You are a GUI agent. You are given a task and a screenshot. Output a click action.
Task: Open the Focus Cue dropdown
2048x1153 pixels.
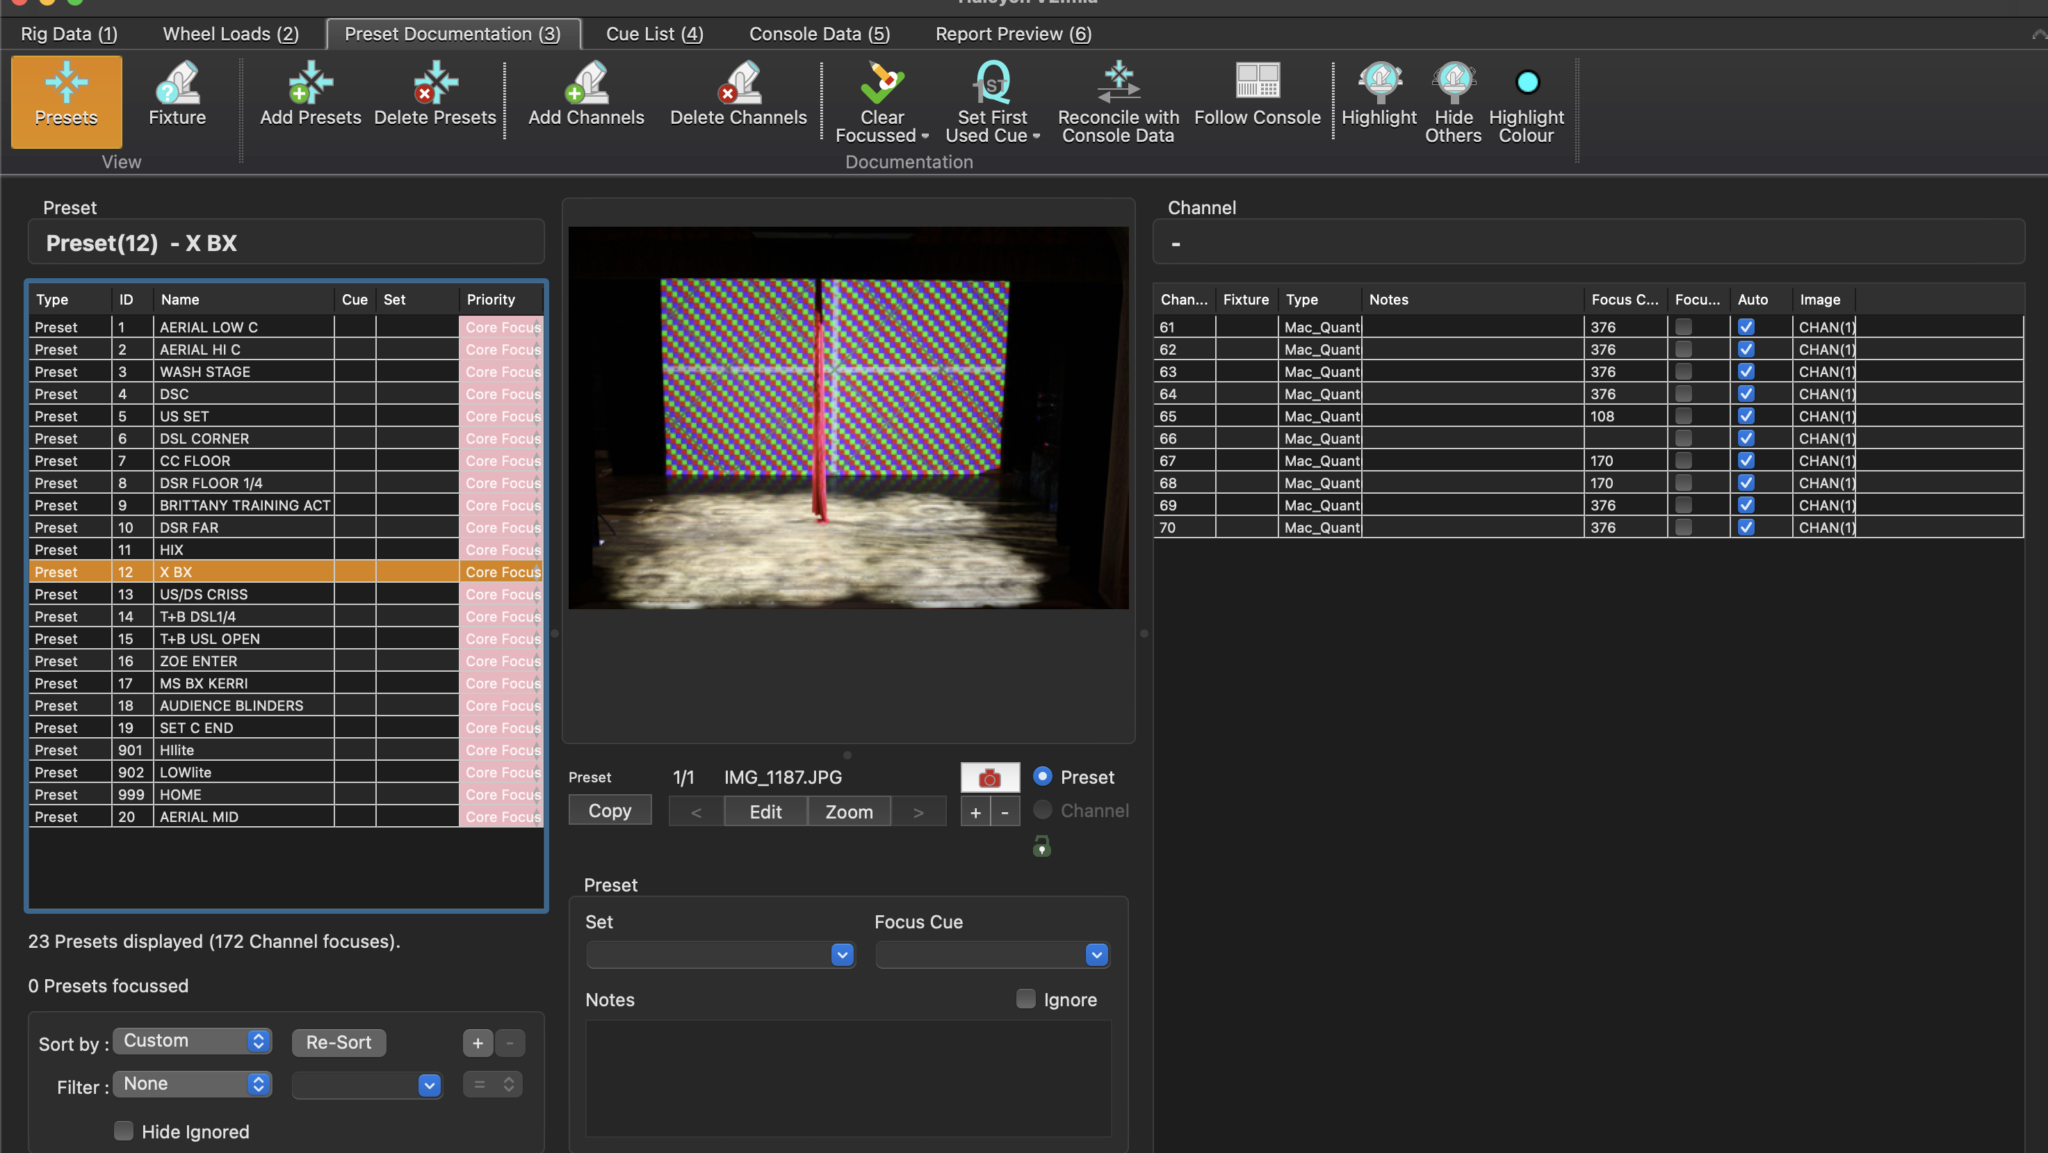pos(1096,955)
